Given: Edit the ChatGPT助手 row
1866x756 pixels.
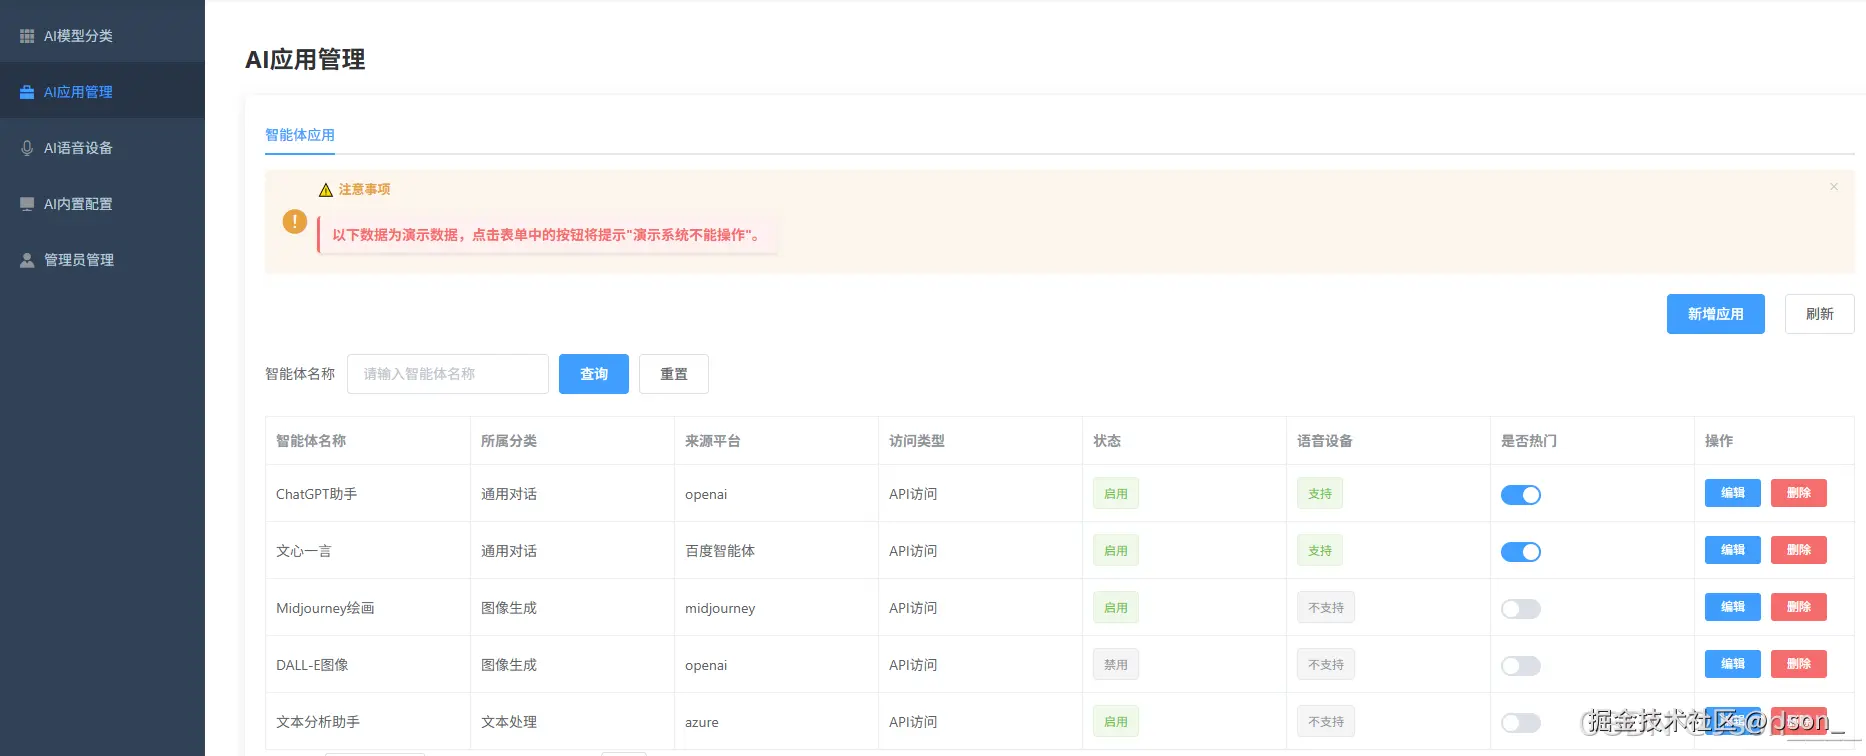Looking at the screenshot, I should 1732,493.
